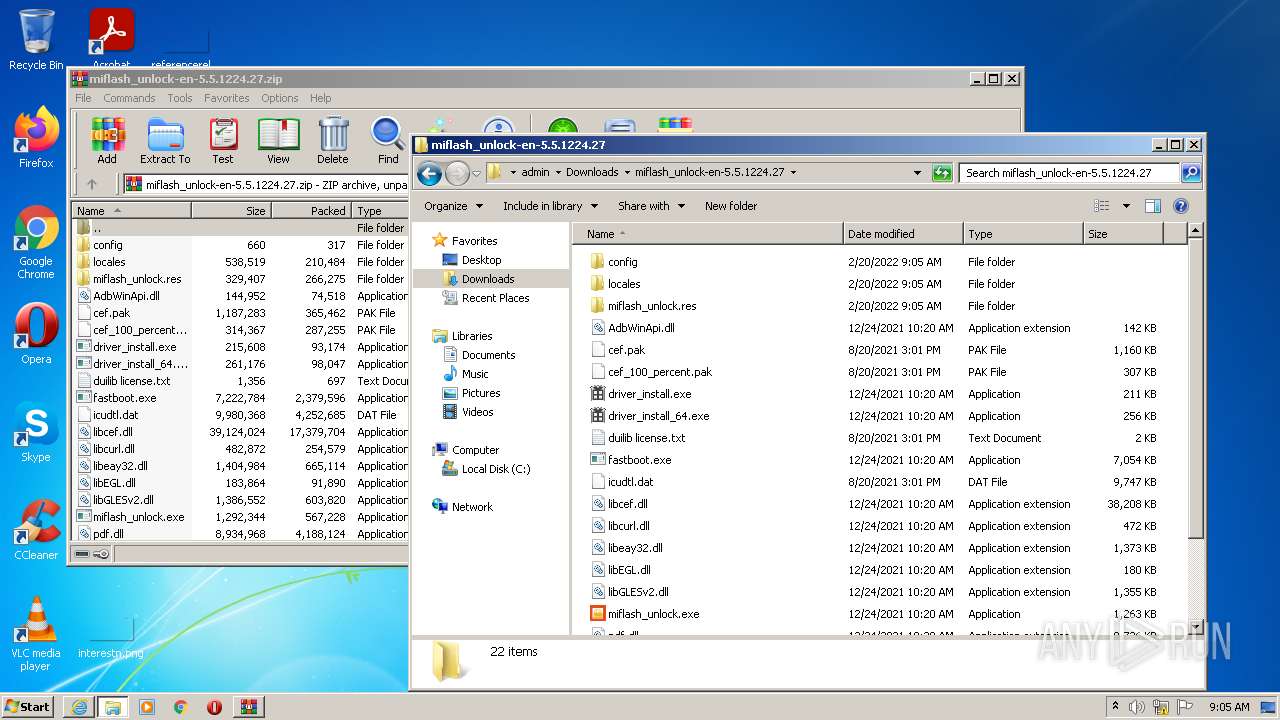Open Opera desktop shortcut
The width and height of the screenshot is (1280, 720).
(36, 333)
